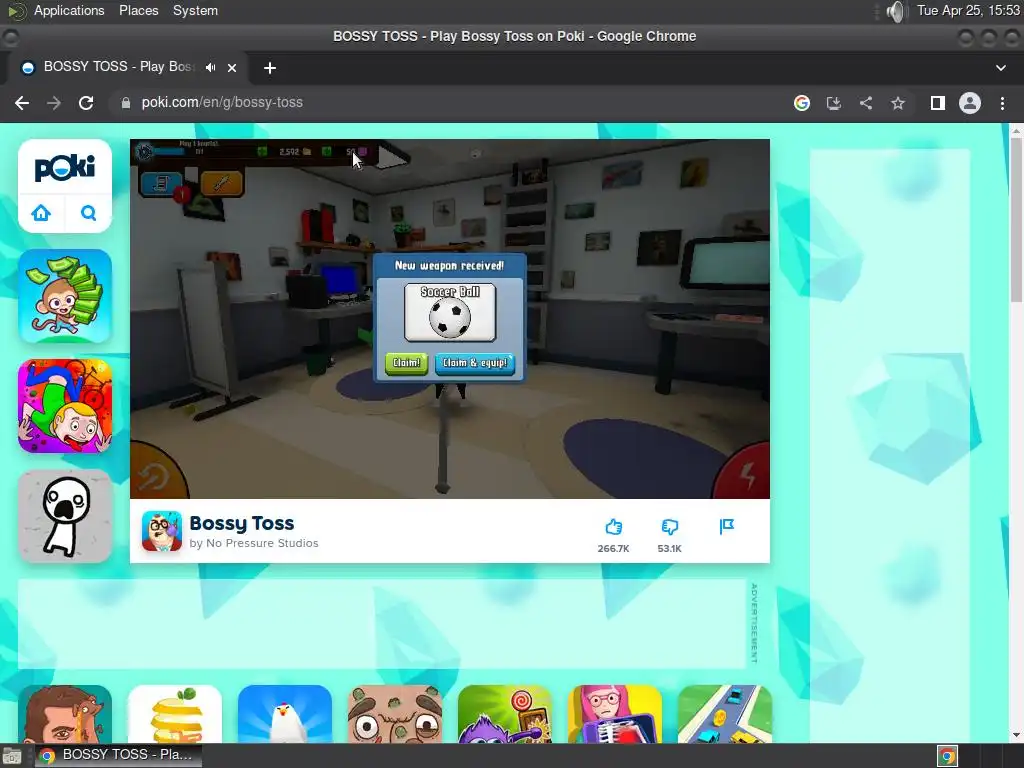Open the pink-haired girl game thumbnail

tap(615, 714)
